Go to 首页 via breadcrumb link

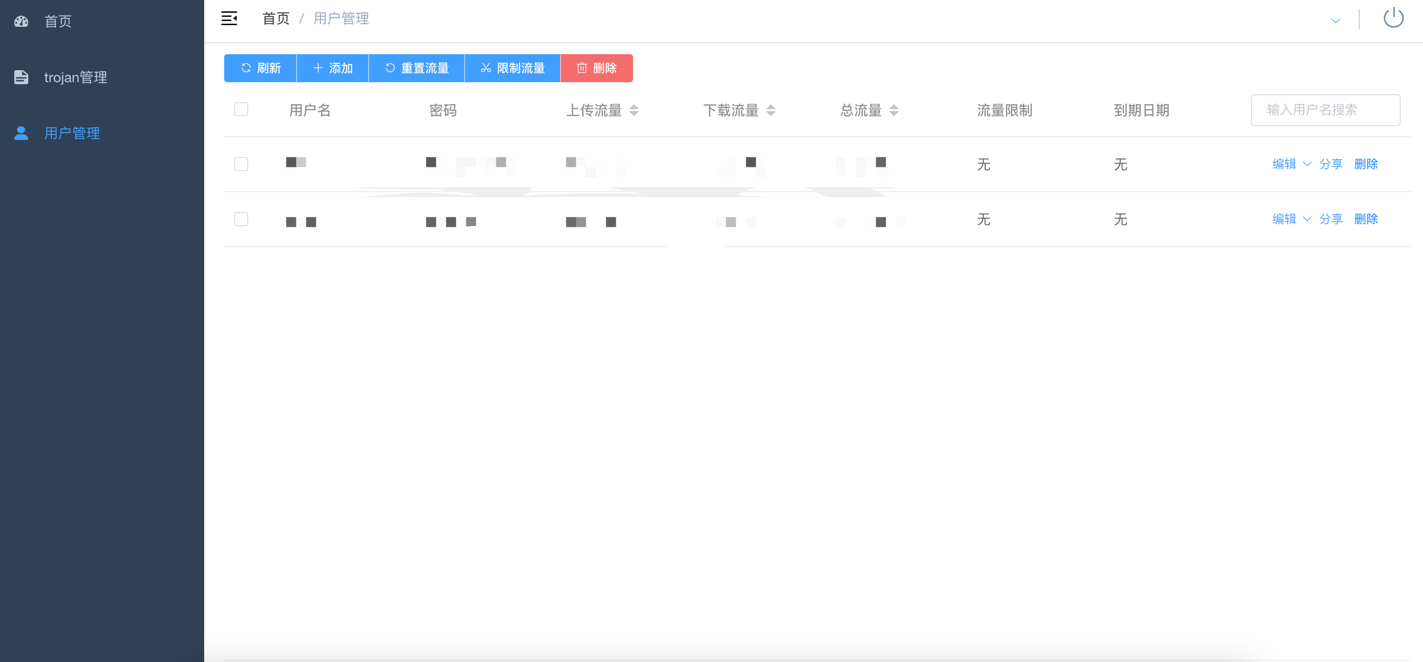click(x=275, y=18)
